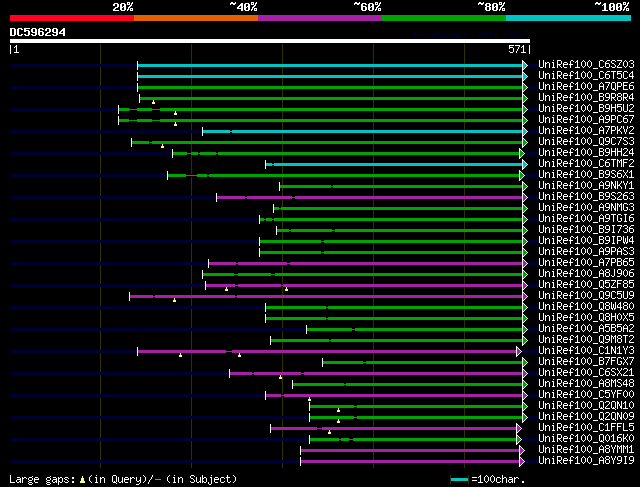Open the UniRef100_B9S6X1 label

click(x=586, y=174)
